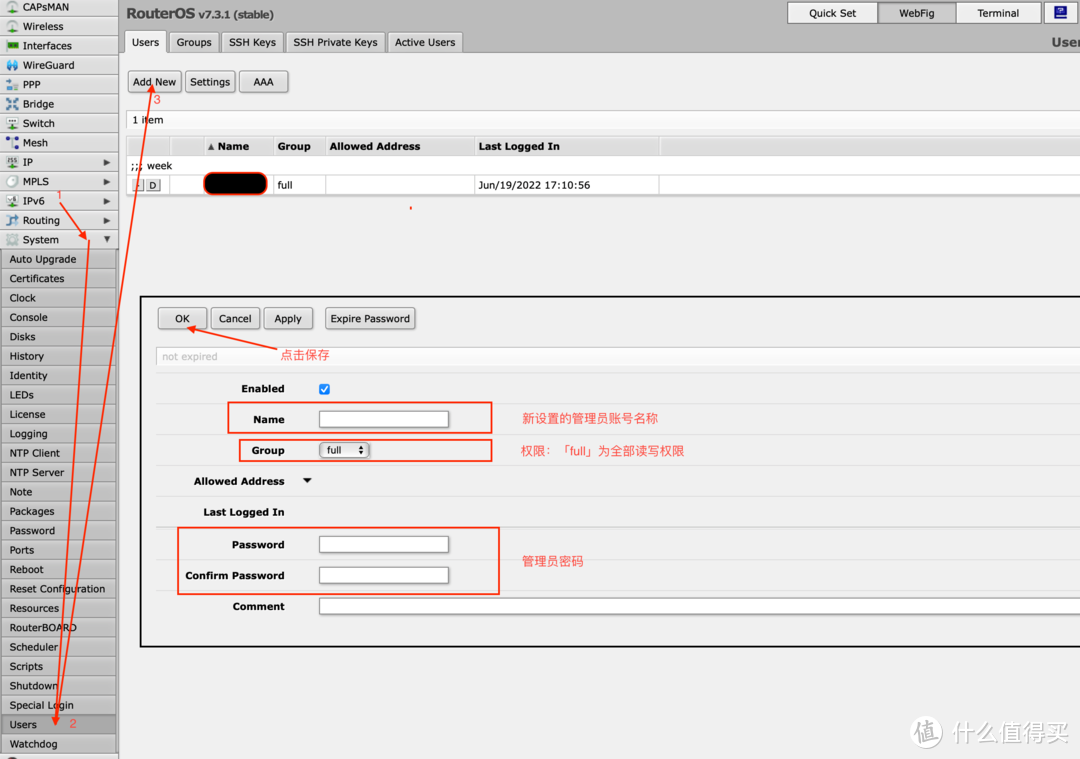Click the Switch icon in sidebar

[x=12, y=124]
